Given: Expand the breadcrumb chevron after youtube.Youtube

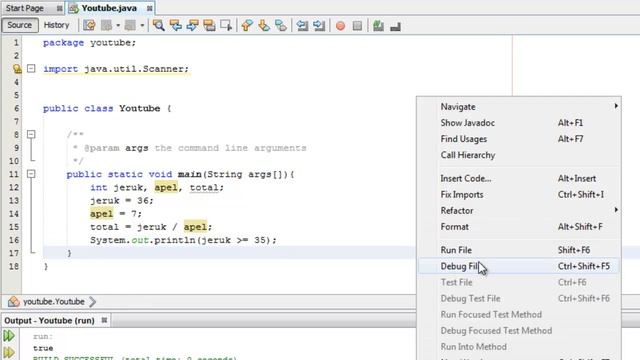Looking at the screenshot, I should click(x=93, y=302).
